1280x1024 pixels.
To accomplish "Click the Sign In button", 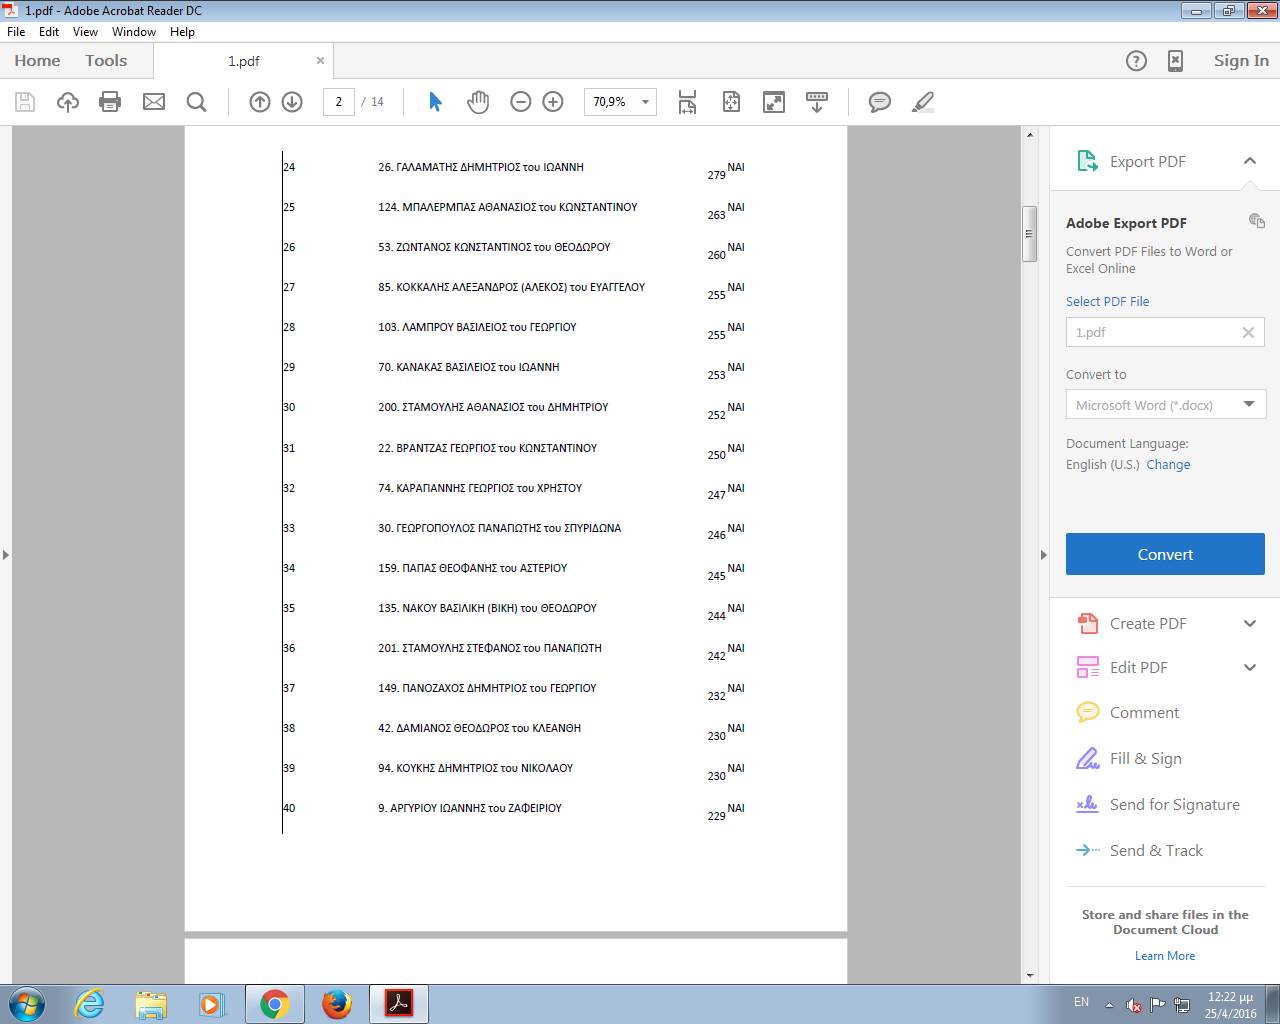I will pos(1241,61).
